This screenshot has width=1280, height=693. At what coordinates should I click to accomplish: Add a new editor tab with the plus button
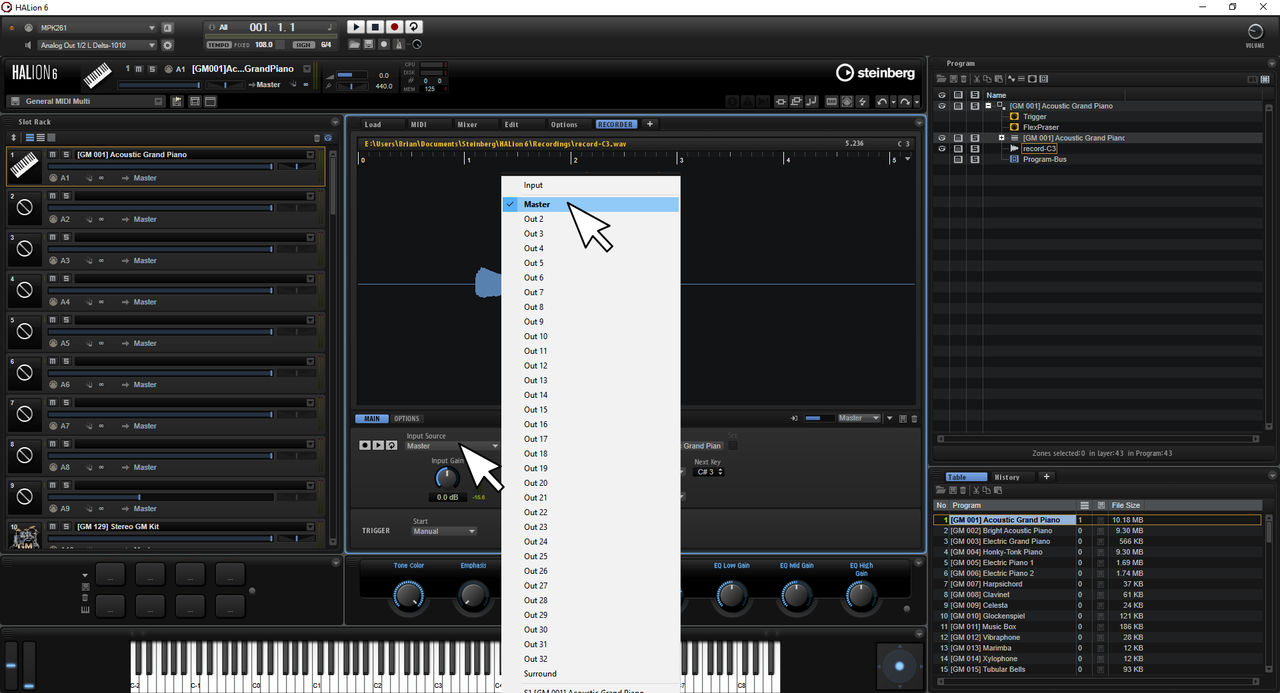(649, 124)
